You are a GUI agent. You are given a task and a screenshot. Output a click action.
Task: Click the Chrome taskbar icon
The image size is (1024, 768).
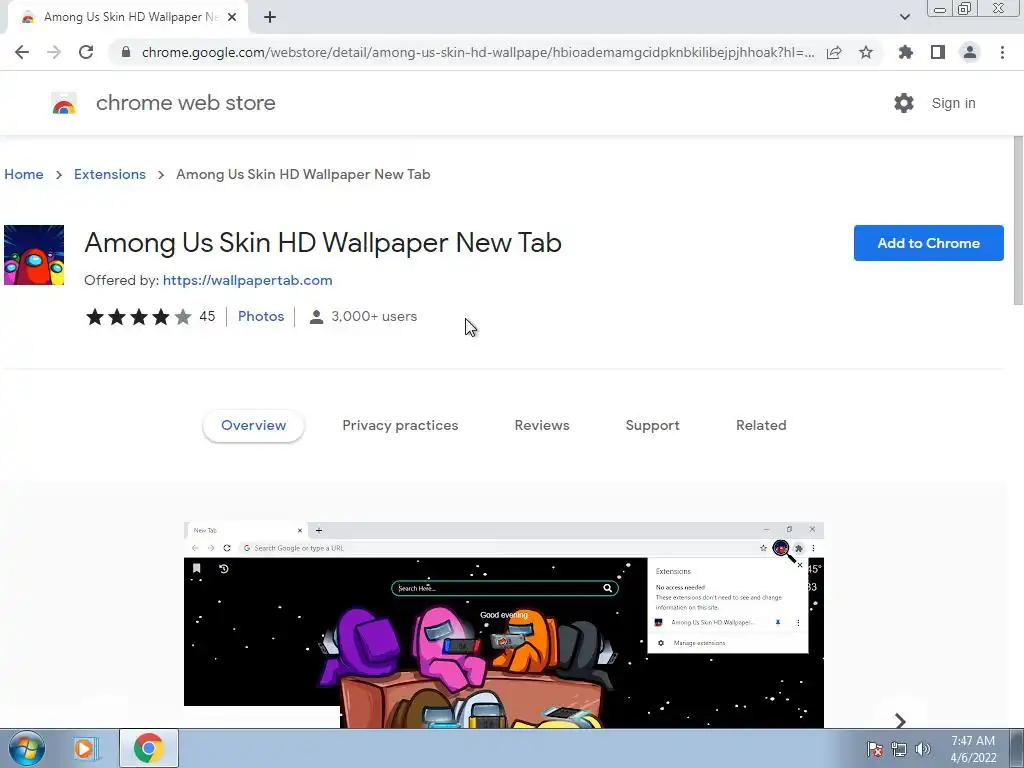click(149, 748)
